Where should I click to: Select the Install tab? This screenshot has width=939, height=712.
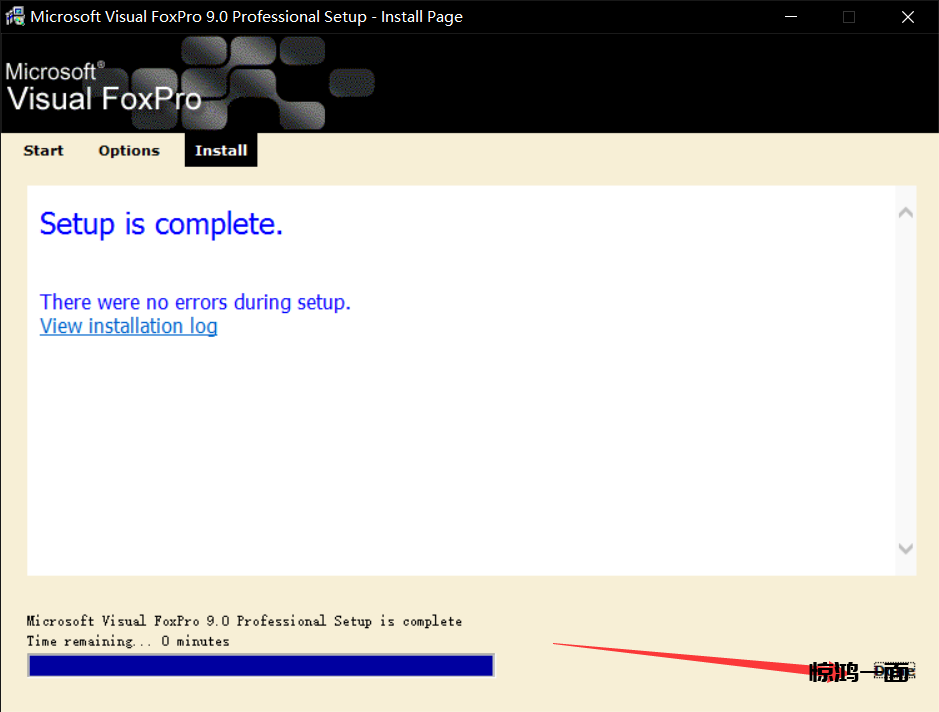coord(221,151)
